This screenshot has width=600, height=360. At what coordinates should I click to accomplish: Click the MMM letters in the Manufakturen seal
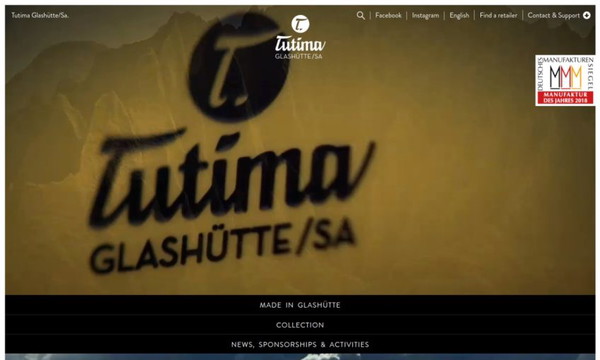click(x=565, y=77)
